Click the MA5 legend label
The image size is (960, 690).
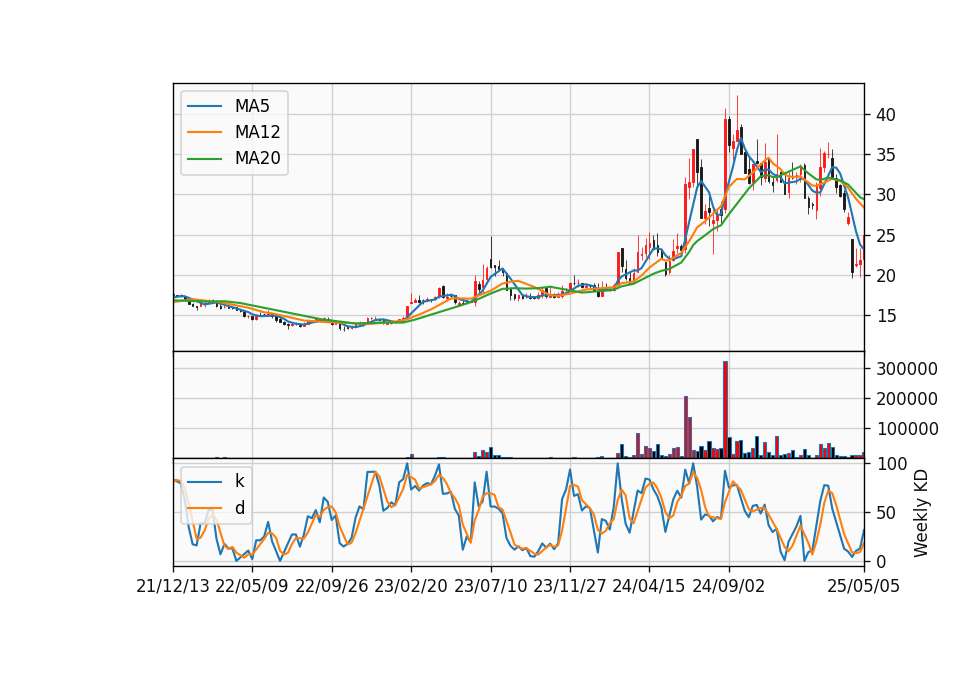[x=252, y=106]
